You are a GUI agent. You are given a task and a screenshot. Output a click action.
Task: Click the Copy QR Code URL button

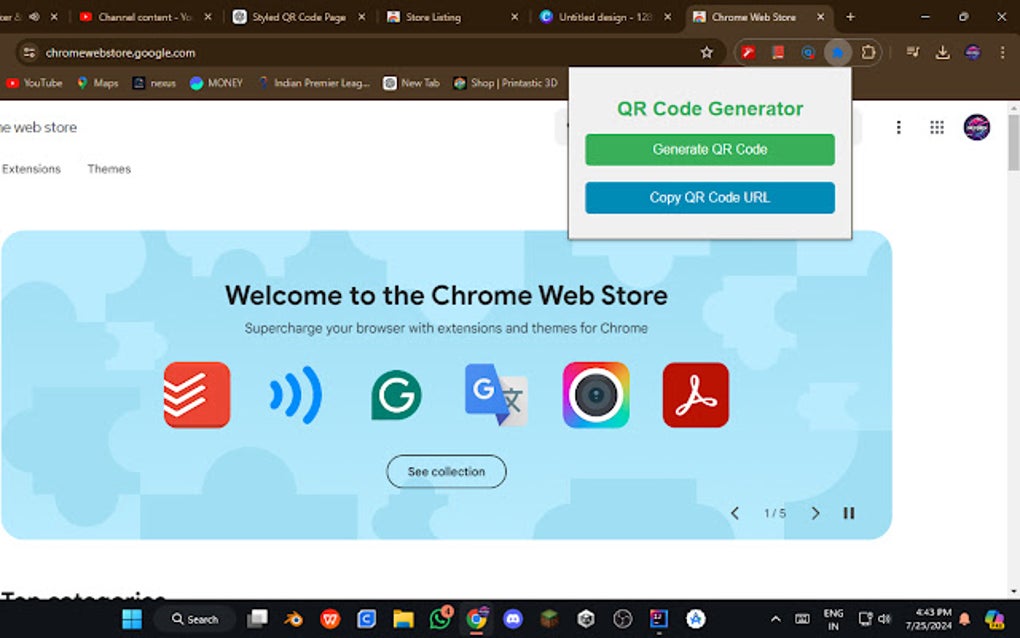pos(710,198)
